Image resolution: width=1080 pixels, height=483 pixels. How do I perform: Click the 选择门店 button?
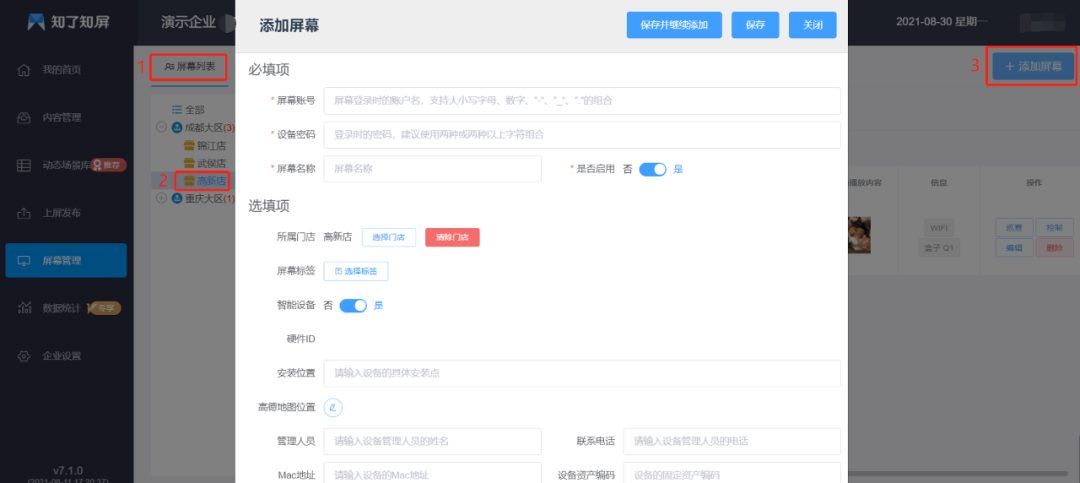click(x=389, y=237)
